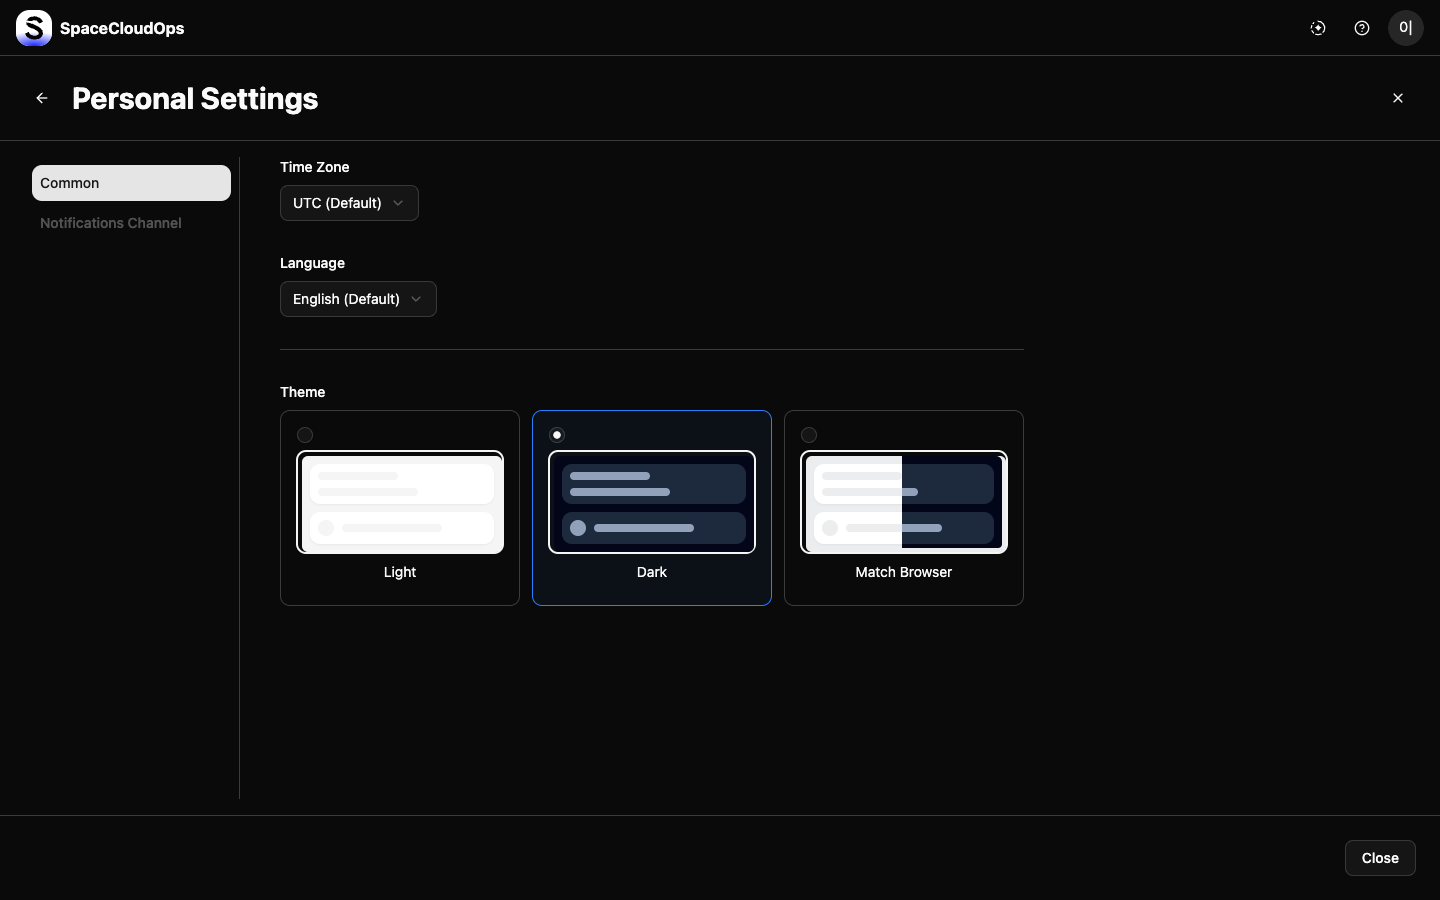
Task: Switch to the Common settings tab
Action: [131, 183]
